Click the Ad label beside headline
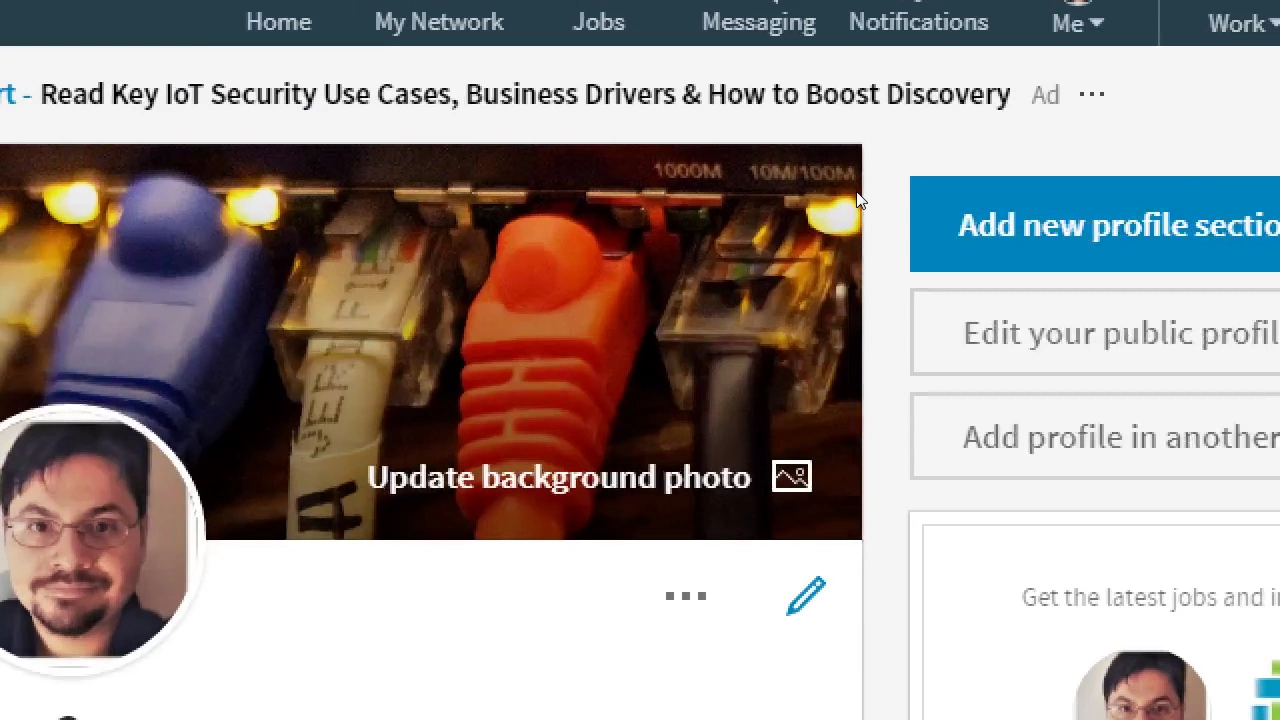The image size is (1280, 720). point(1045,95)
